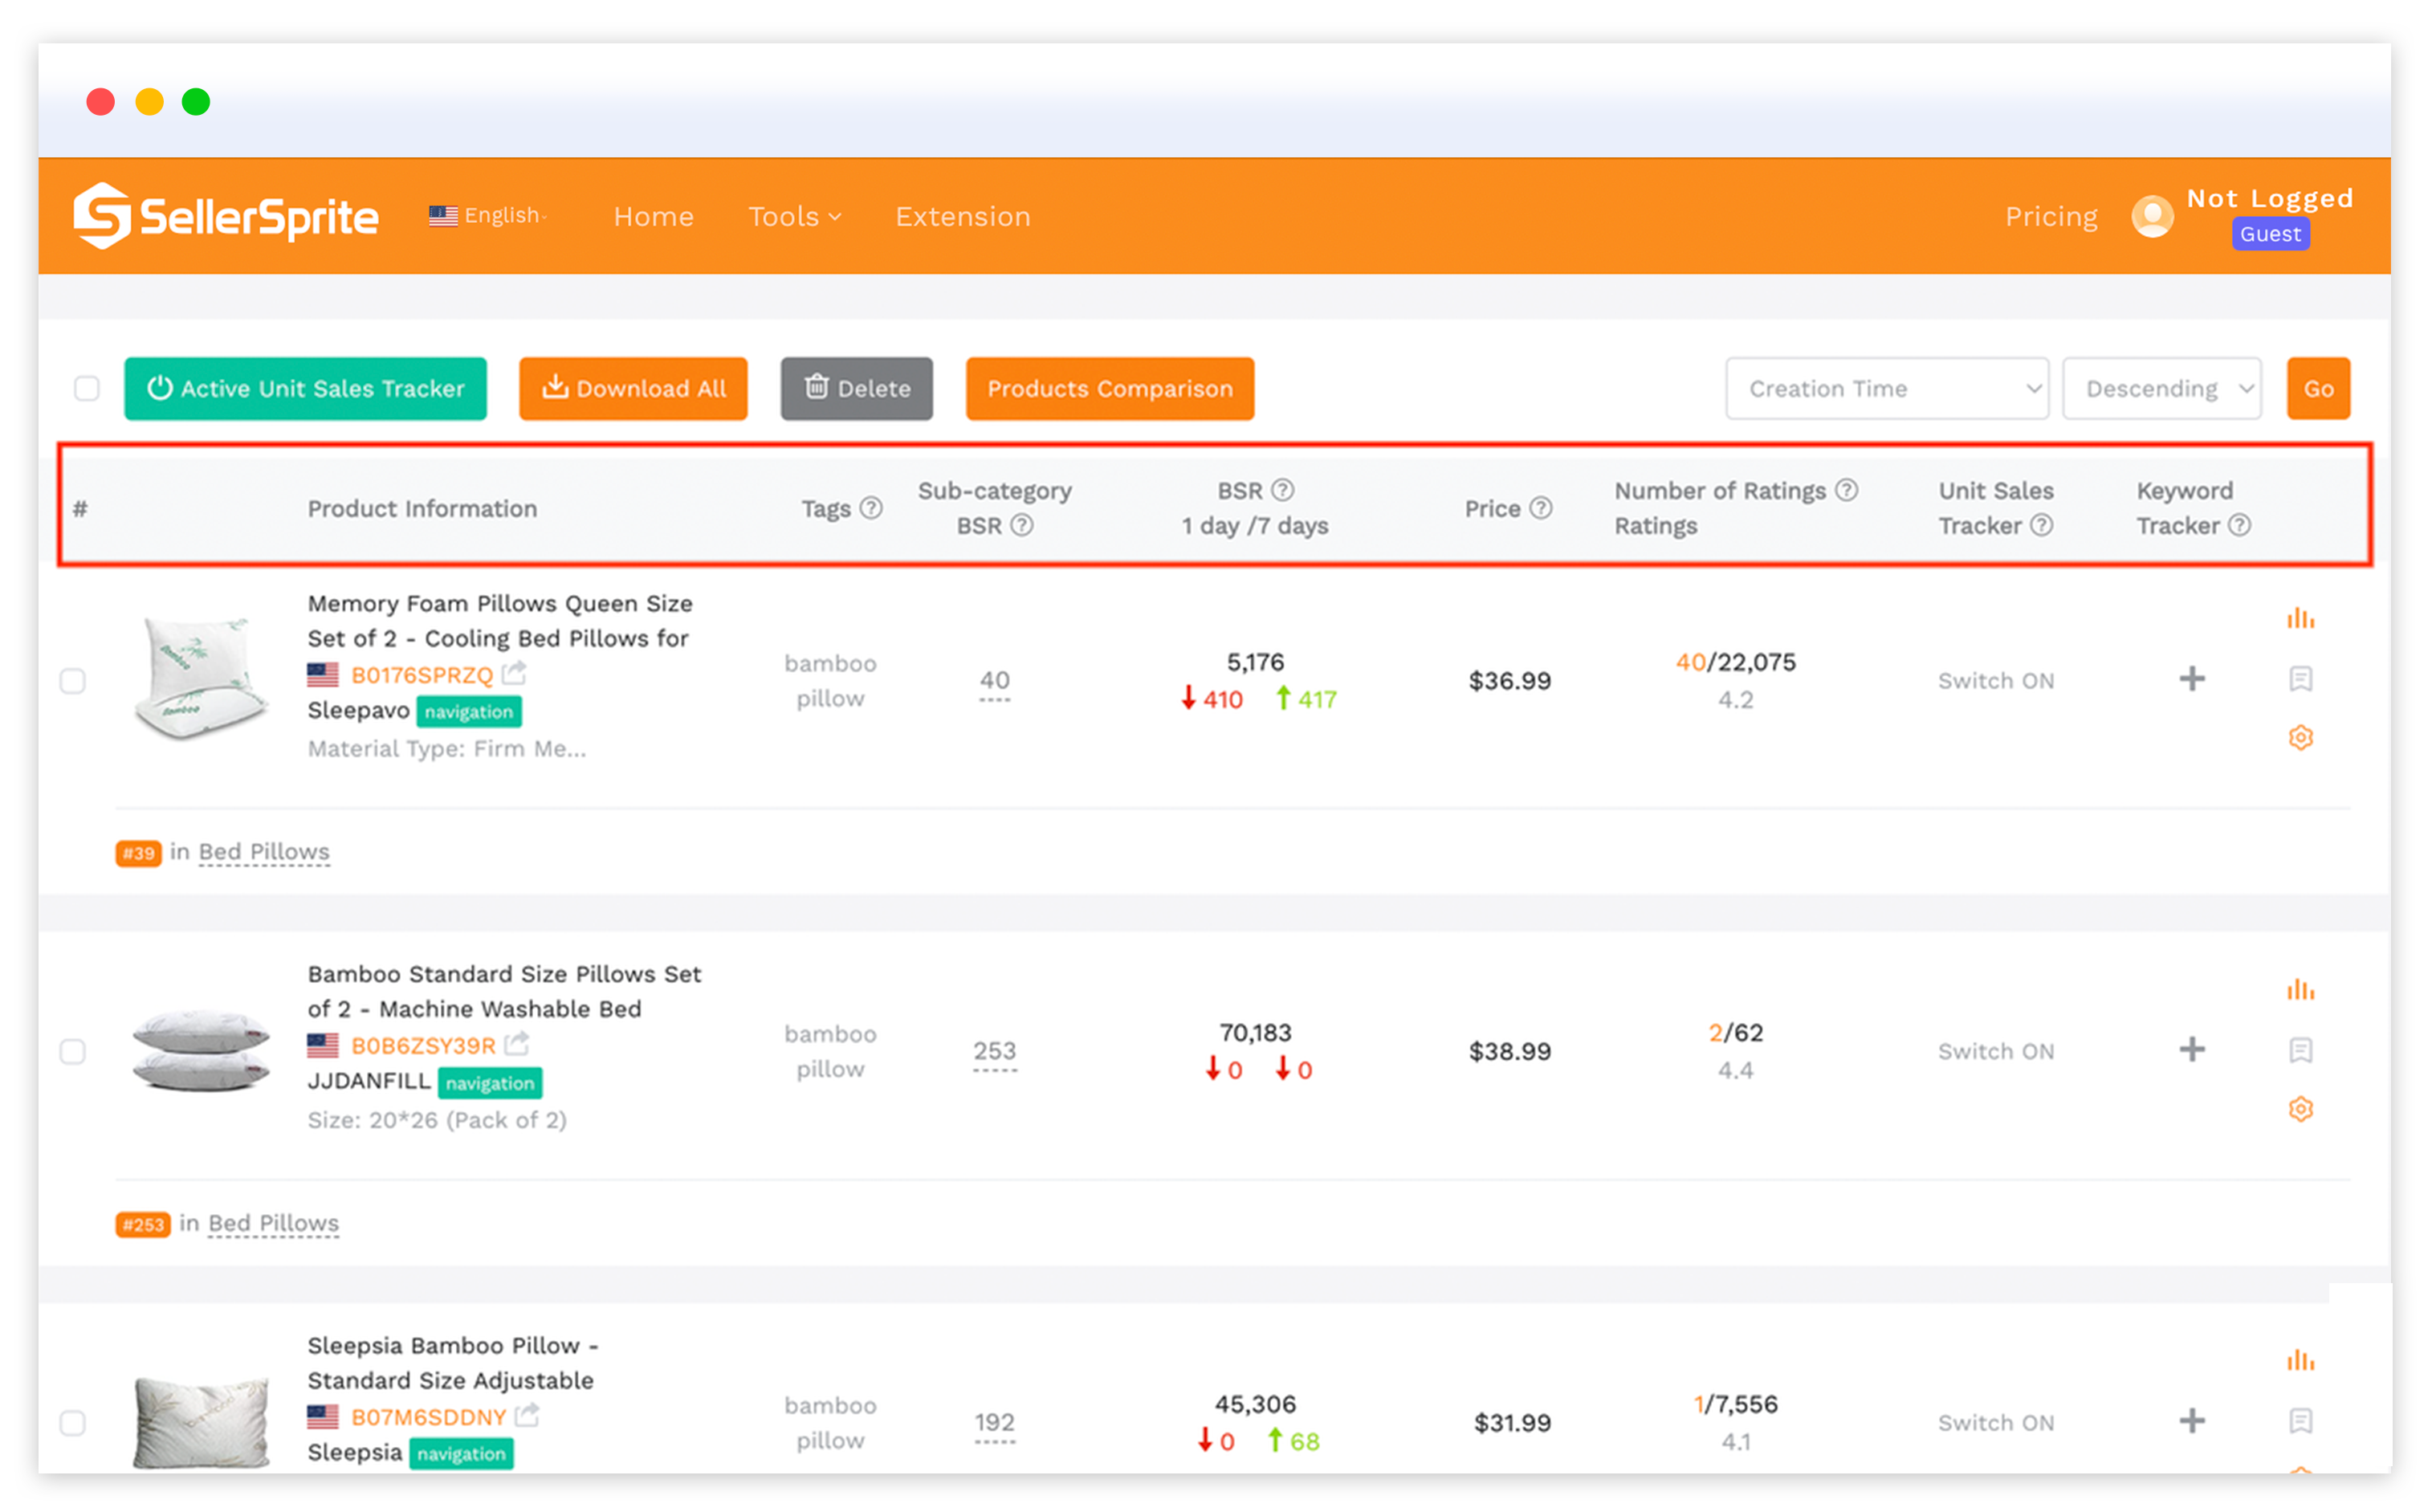Open ASIN link B0176SPRZQ
Viewport: 2428px width, 1512px height.
coord(421,675)
